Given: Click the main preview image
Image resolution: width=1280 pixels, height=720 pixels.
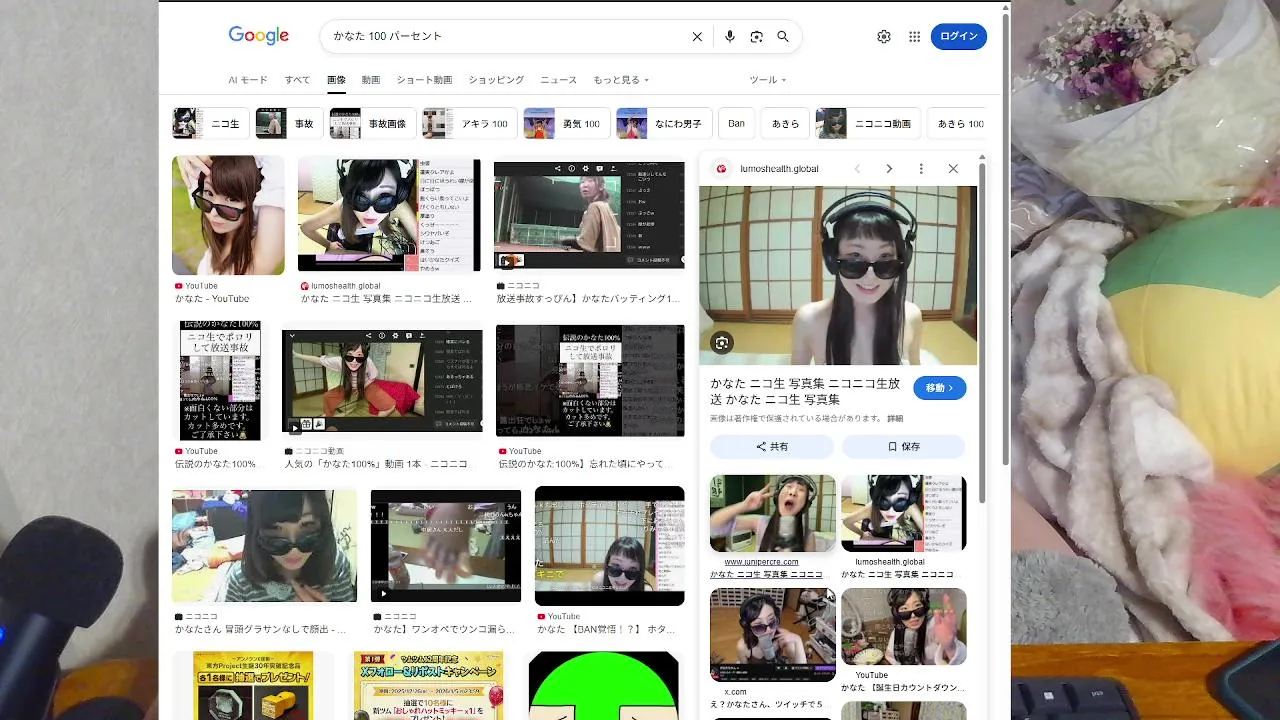Looking at the screenshot, I should (838, 275).
